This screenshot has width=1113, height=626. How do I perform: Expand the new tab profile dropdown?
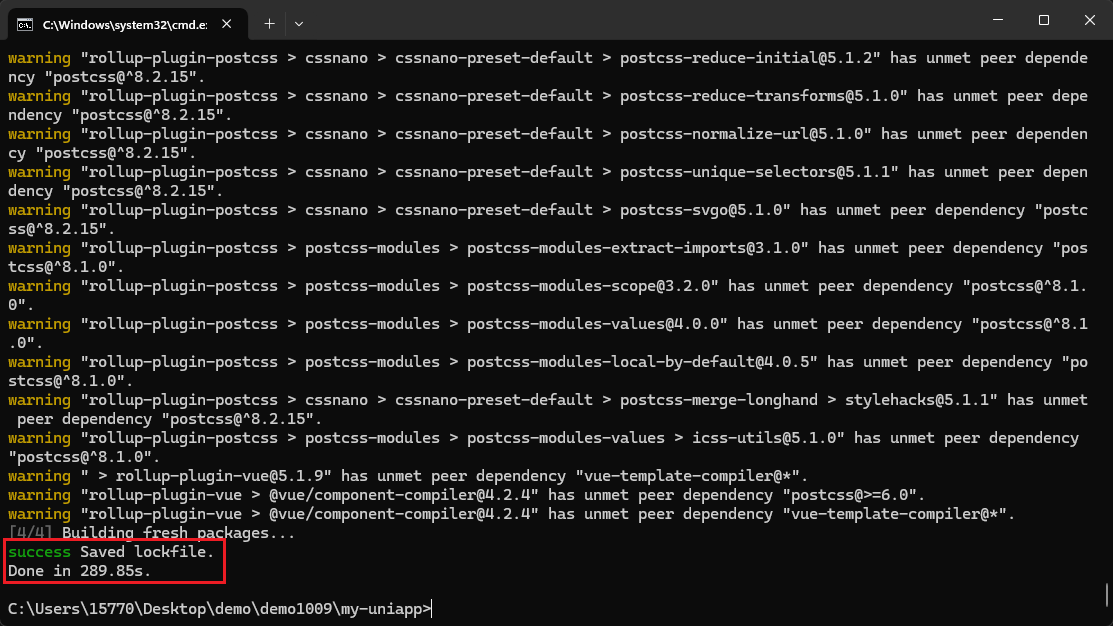coord(299,22)
